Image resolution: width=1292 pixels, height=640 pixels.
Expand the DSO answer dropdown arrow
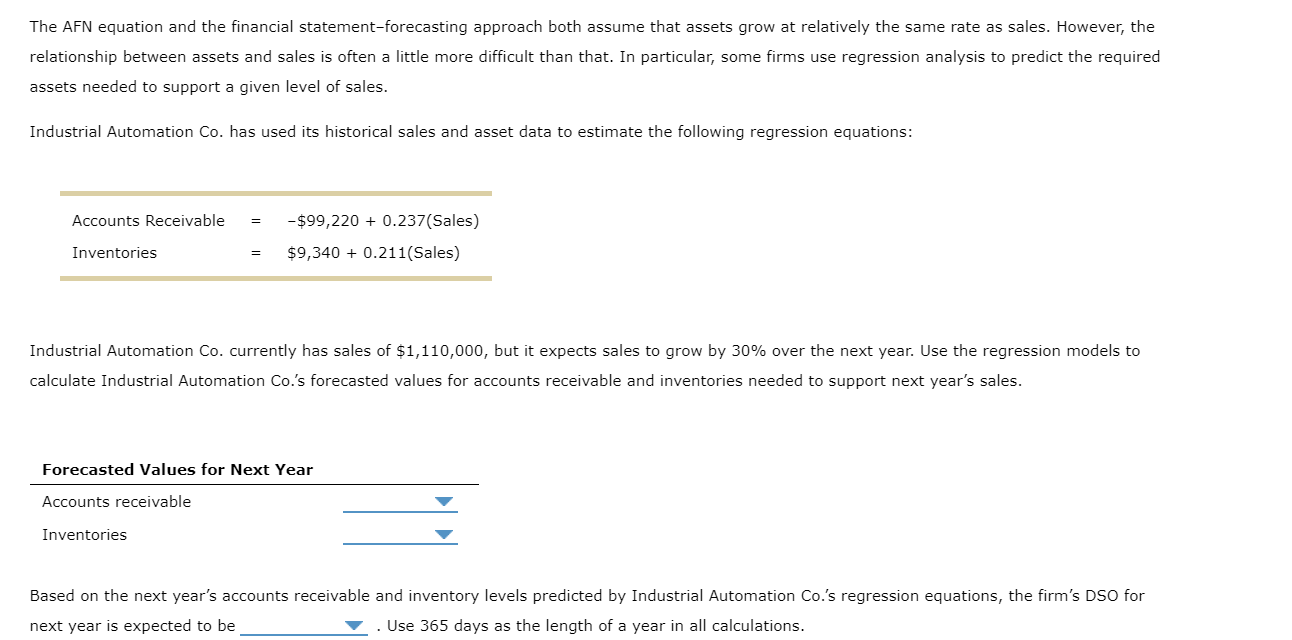pos(355,626)
